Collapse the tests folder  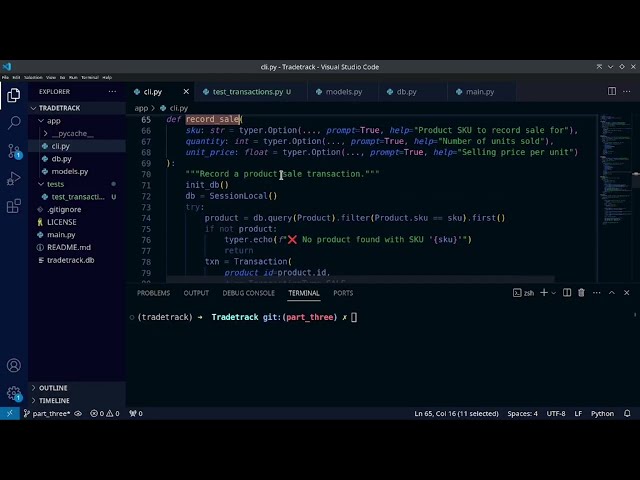77,184
